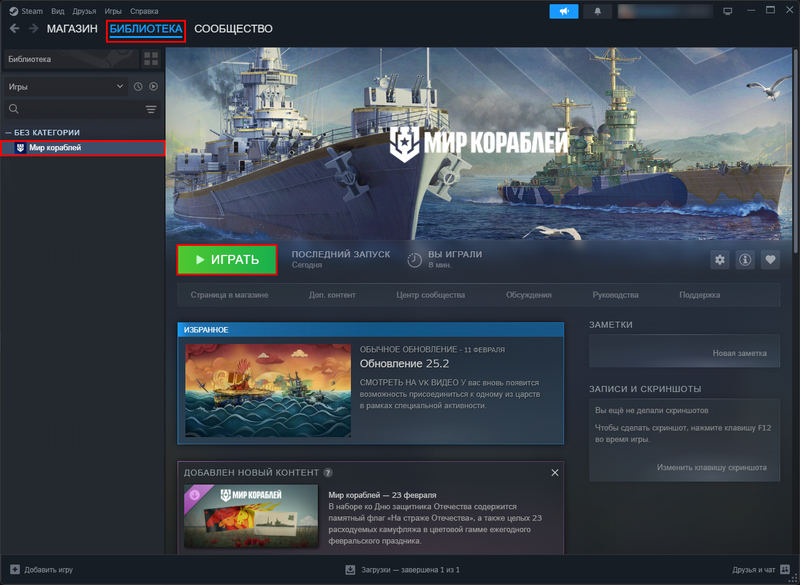The height and width of the screenshot is (585, 800).
Task: Click the library search field
Action: pyautogui.click(x=75, y=110)
